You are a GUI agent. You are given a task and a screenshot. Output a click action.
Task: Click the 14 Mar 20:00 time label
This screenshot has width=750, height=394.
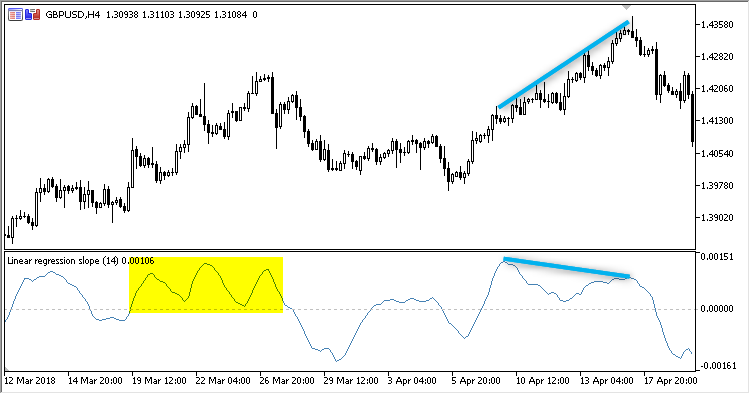tap(95, 381)
